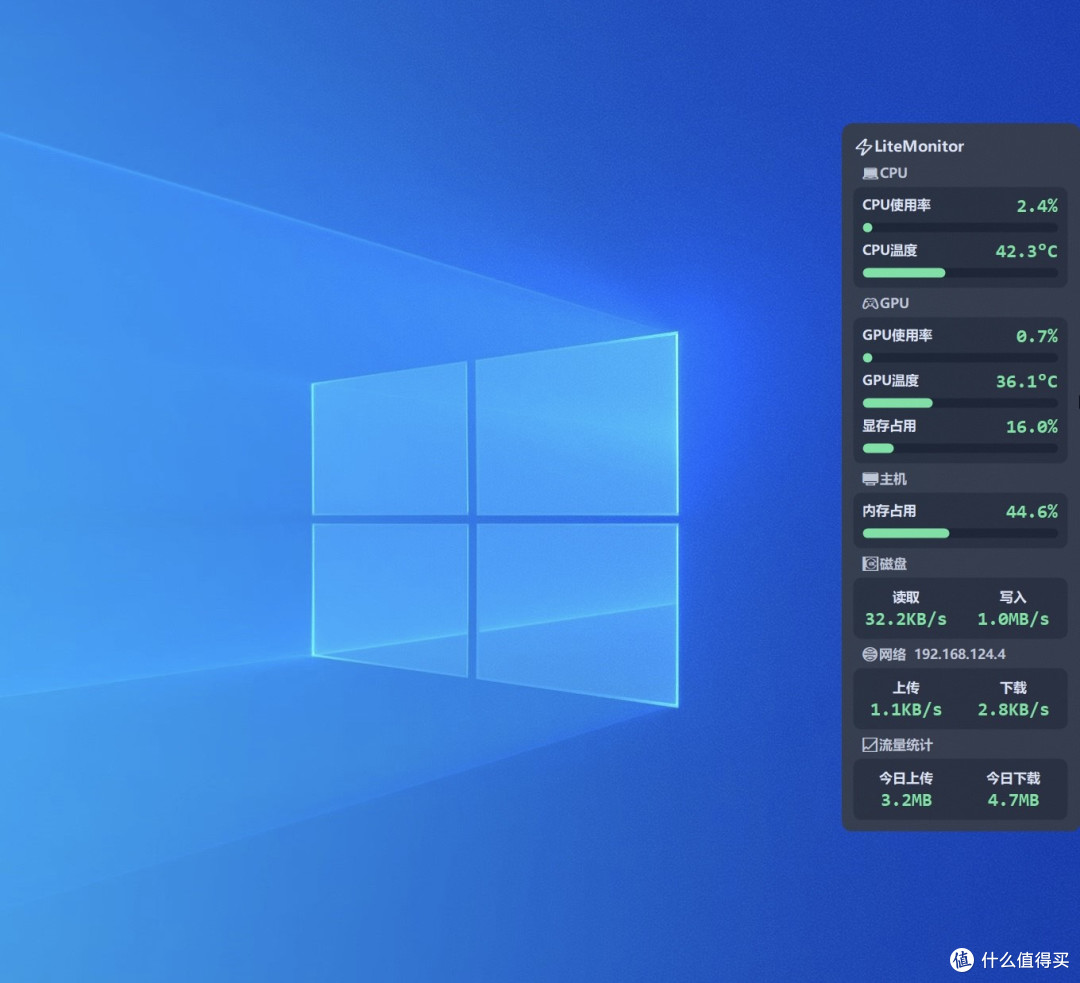
Task: Click the 1.1KB/s upload speed value
Action: tap(906, 710)
